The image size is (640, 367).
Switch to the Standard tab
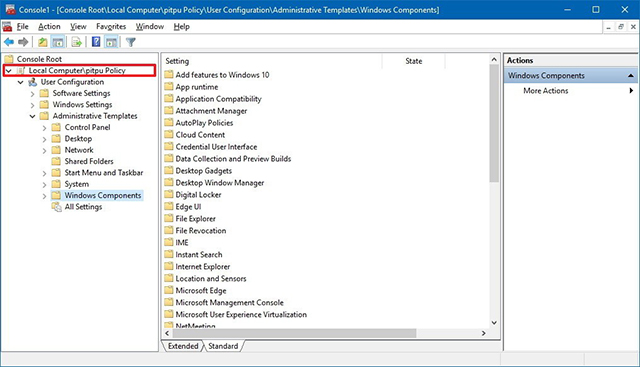223,346
